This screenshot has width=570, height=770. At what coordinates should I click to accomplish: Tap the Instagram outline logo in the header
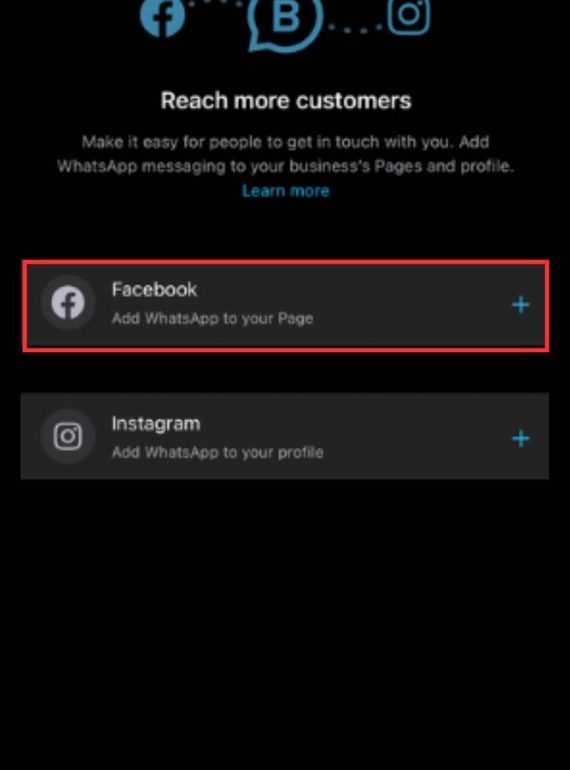409,16
